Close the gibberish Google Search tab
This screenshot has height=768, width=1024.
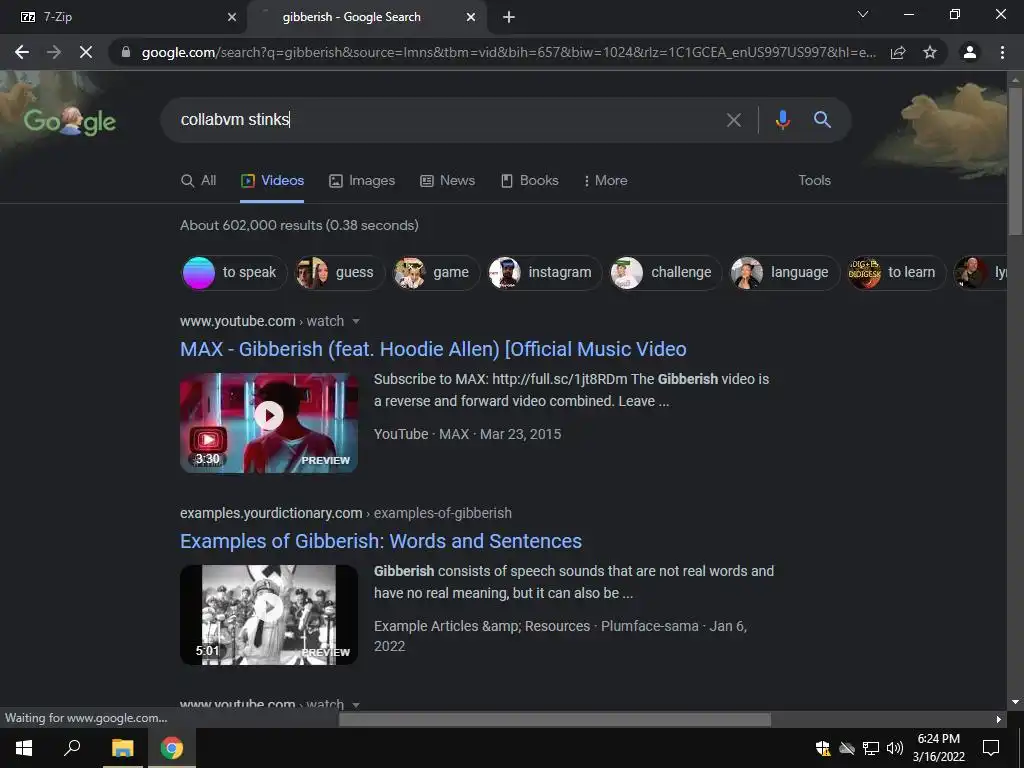tap(471, 17)
